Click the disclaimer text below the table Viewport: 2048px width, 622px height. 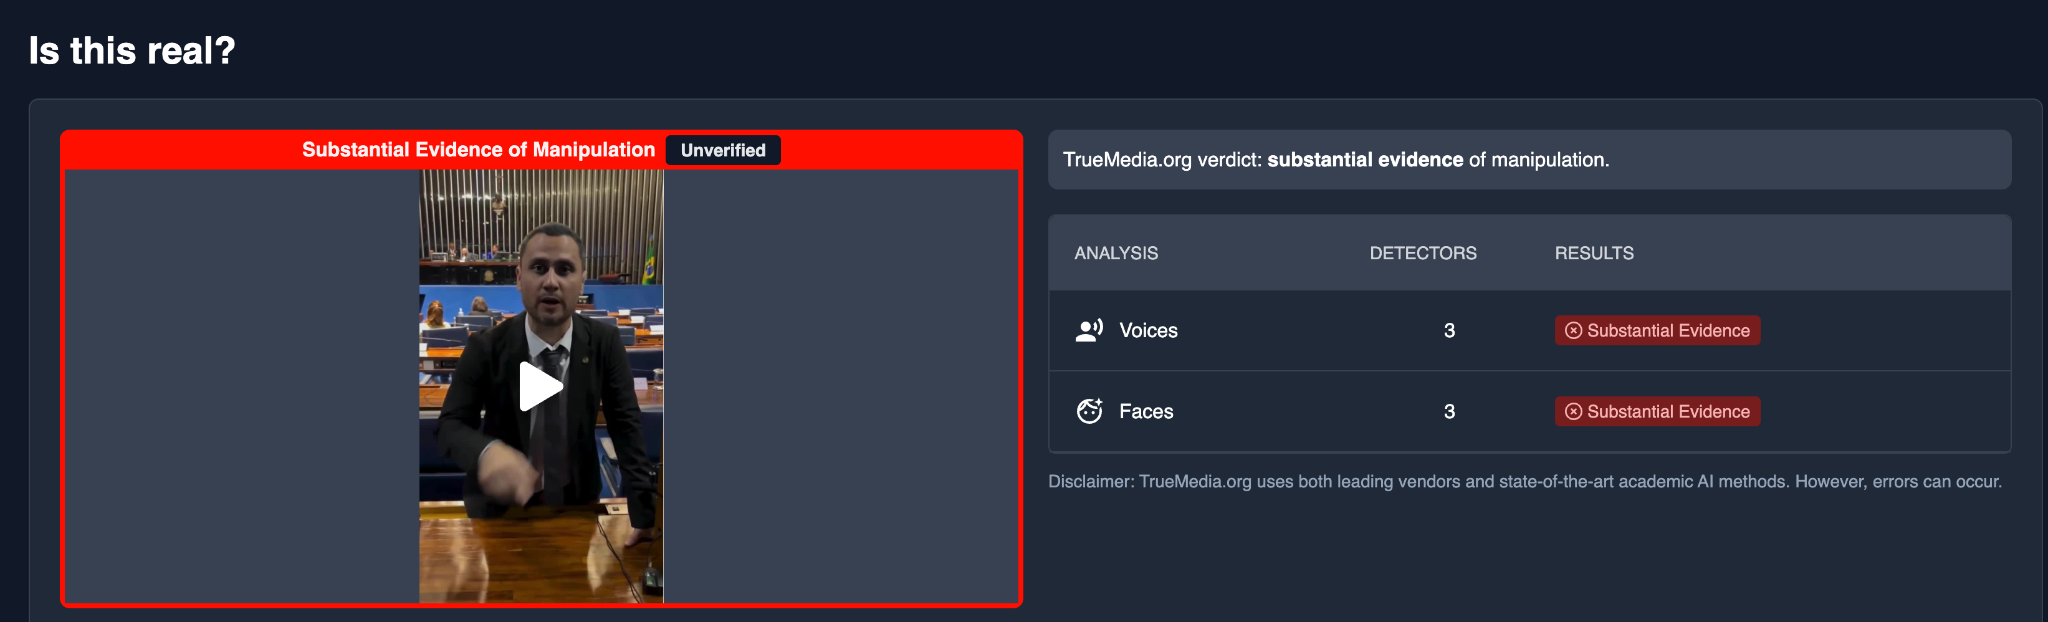(x=1525, y=481)
